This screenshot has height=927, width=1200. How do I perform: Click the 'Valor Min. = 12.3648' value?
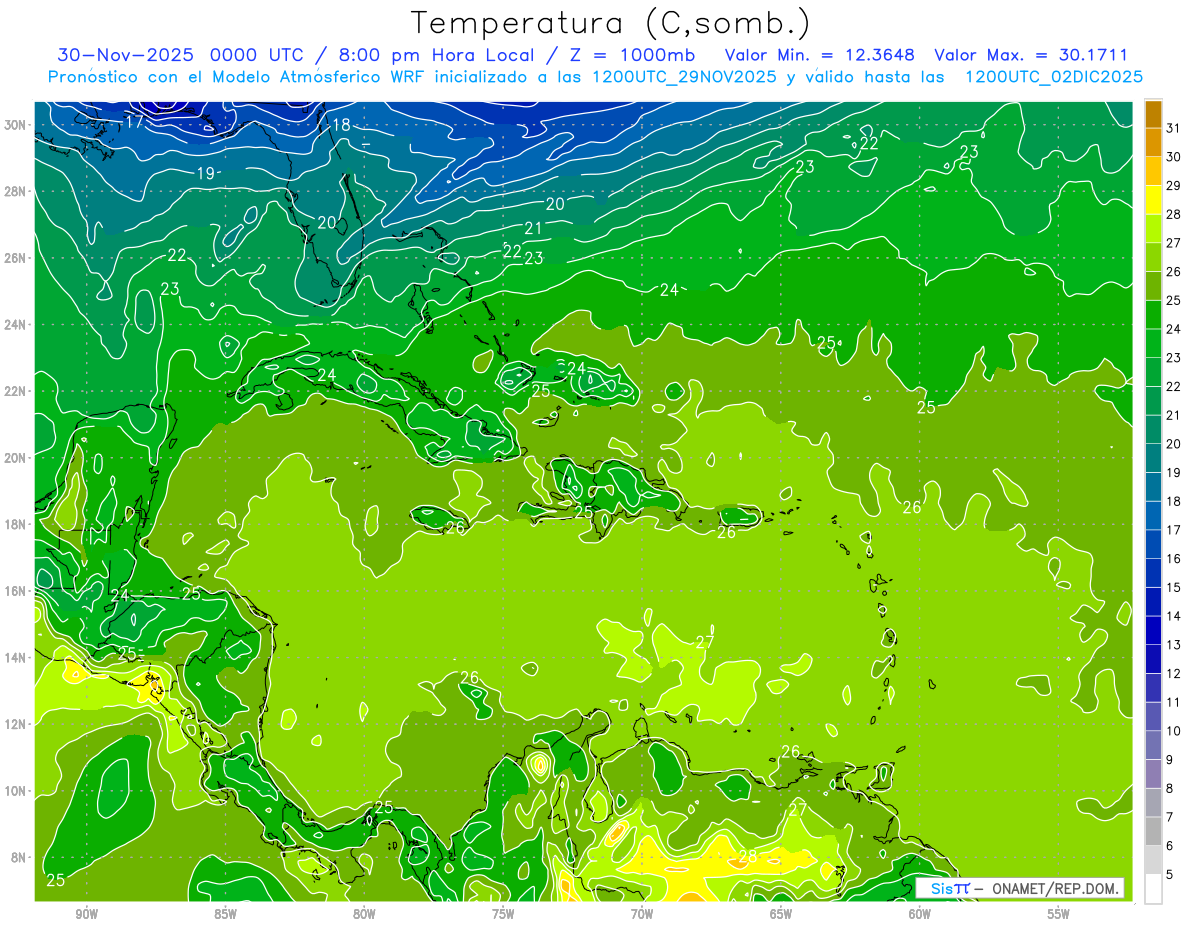coord(820,55)
